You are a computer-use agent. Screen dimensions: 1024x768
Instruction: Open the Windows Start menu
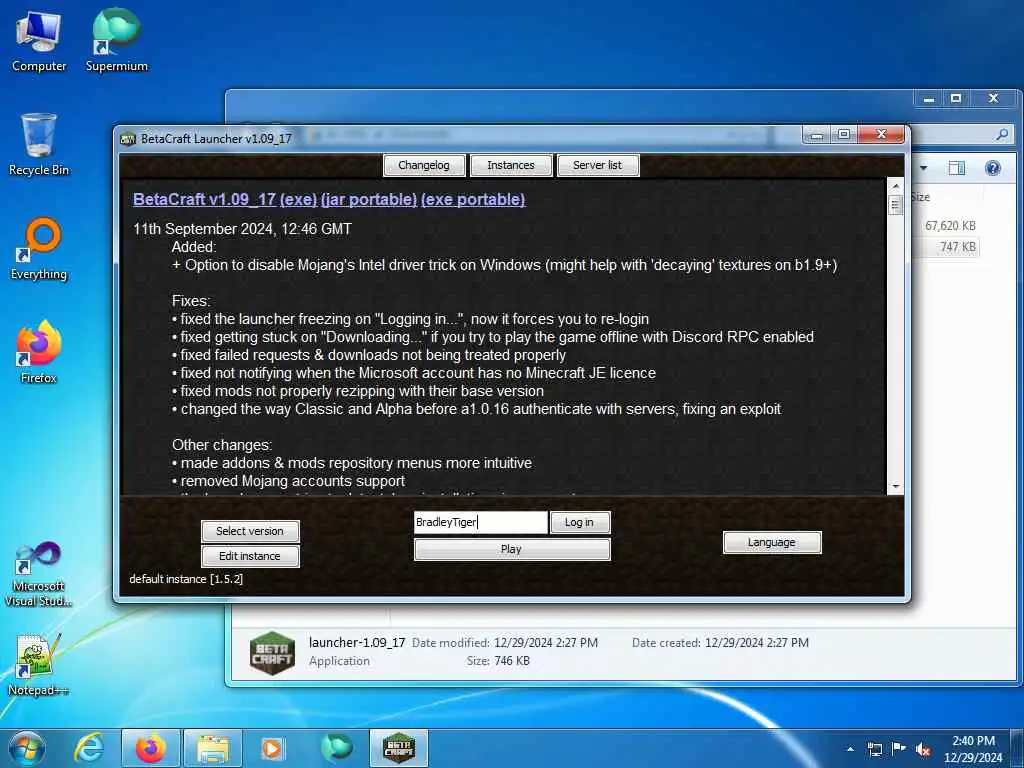pos(26,748)
